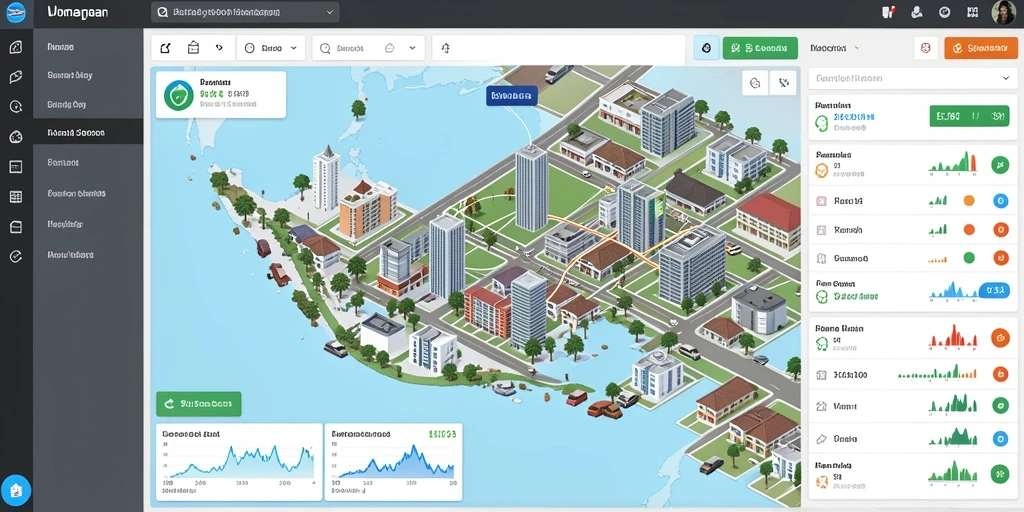The width and height of the screenshot is (1024, 512).
Task: Click the upward arrow icon in the wide toolbar field
Action: tap(446, 48)
